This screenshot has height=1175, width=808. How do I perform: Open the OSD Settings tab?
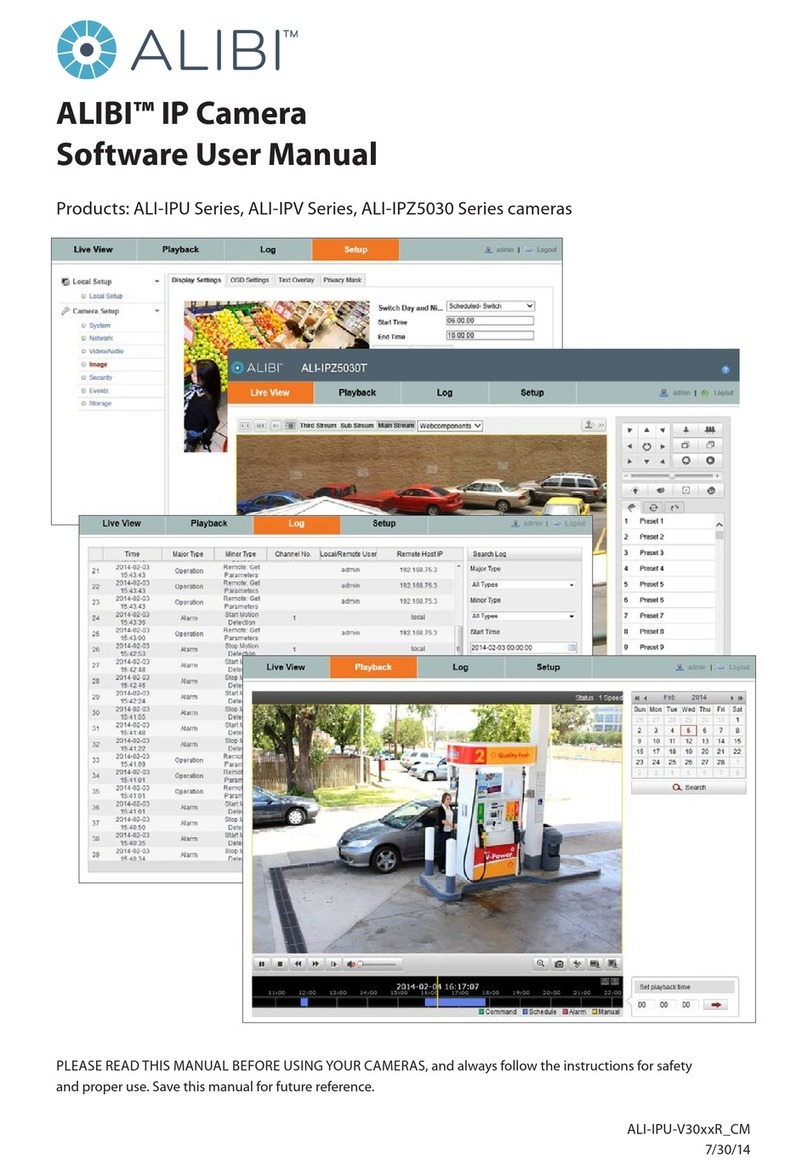point(250,280)
